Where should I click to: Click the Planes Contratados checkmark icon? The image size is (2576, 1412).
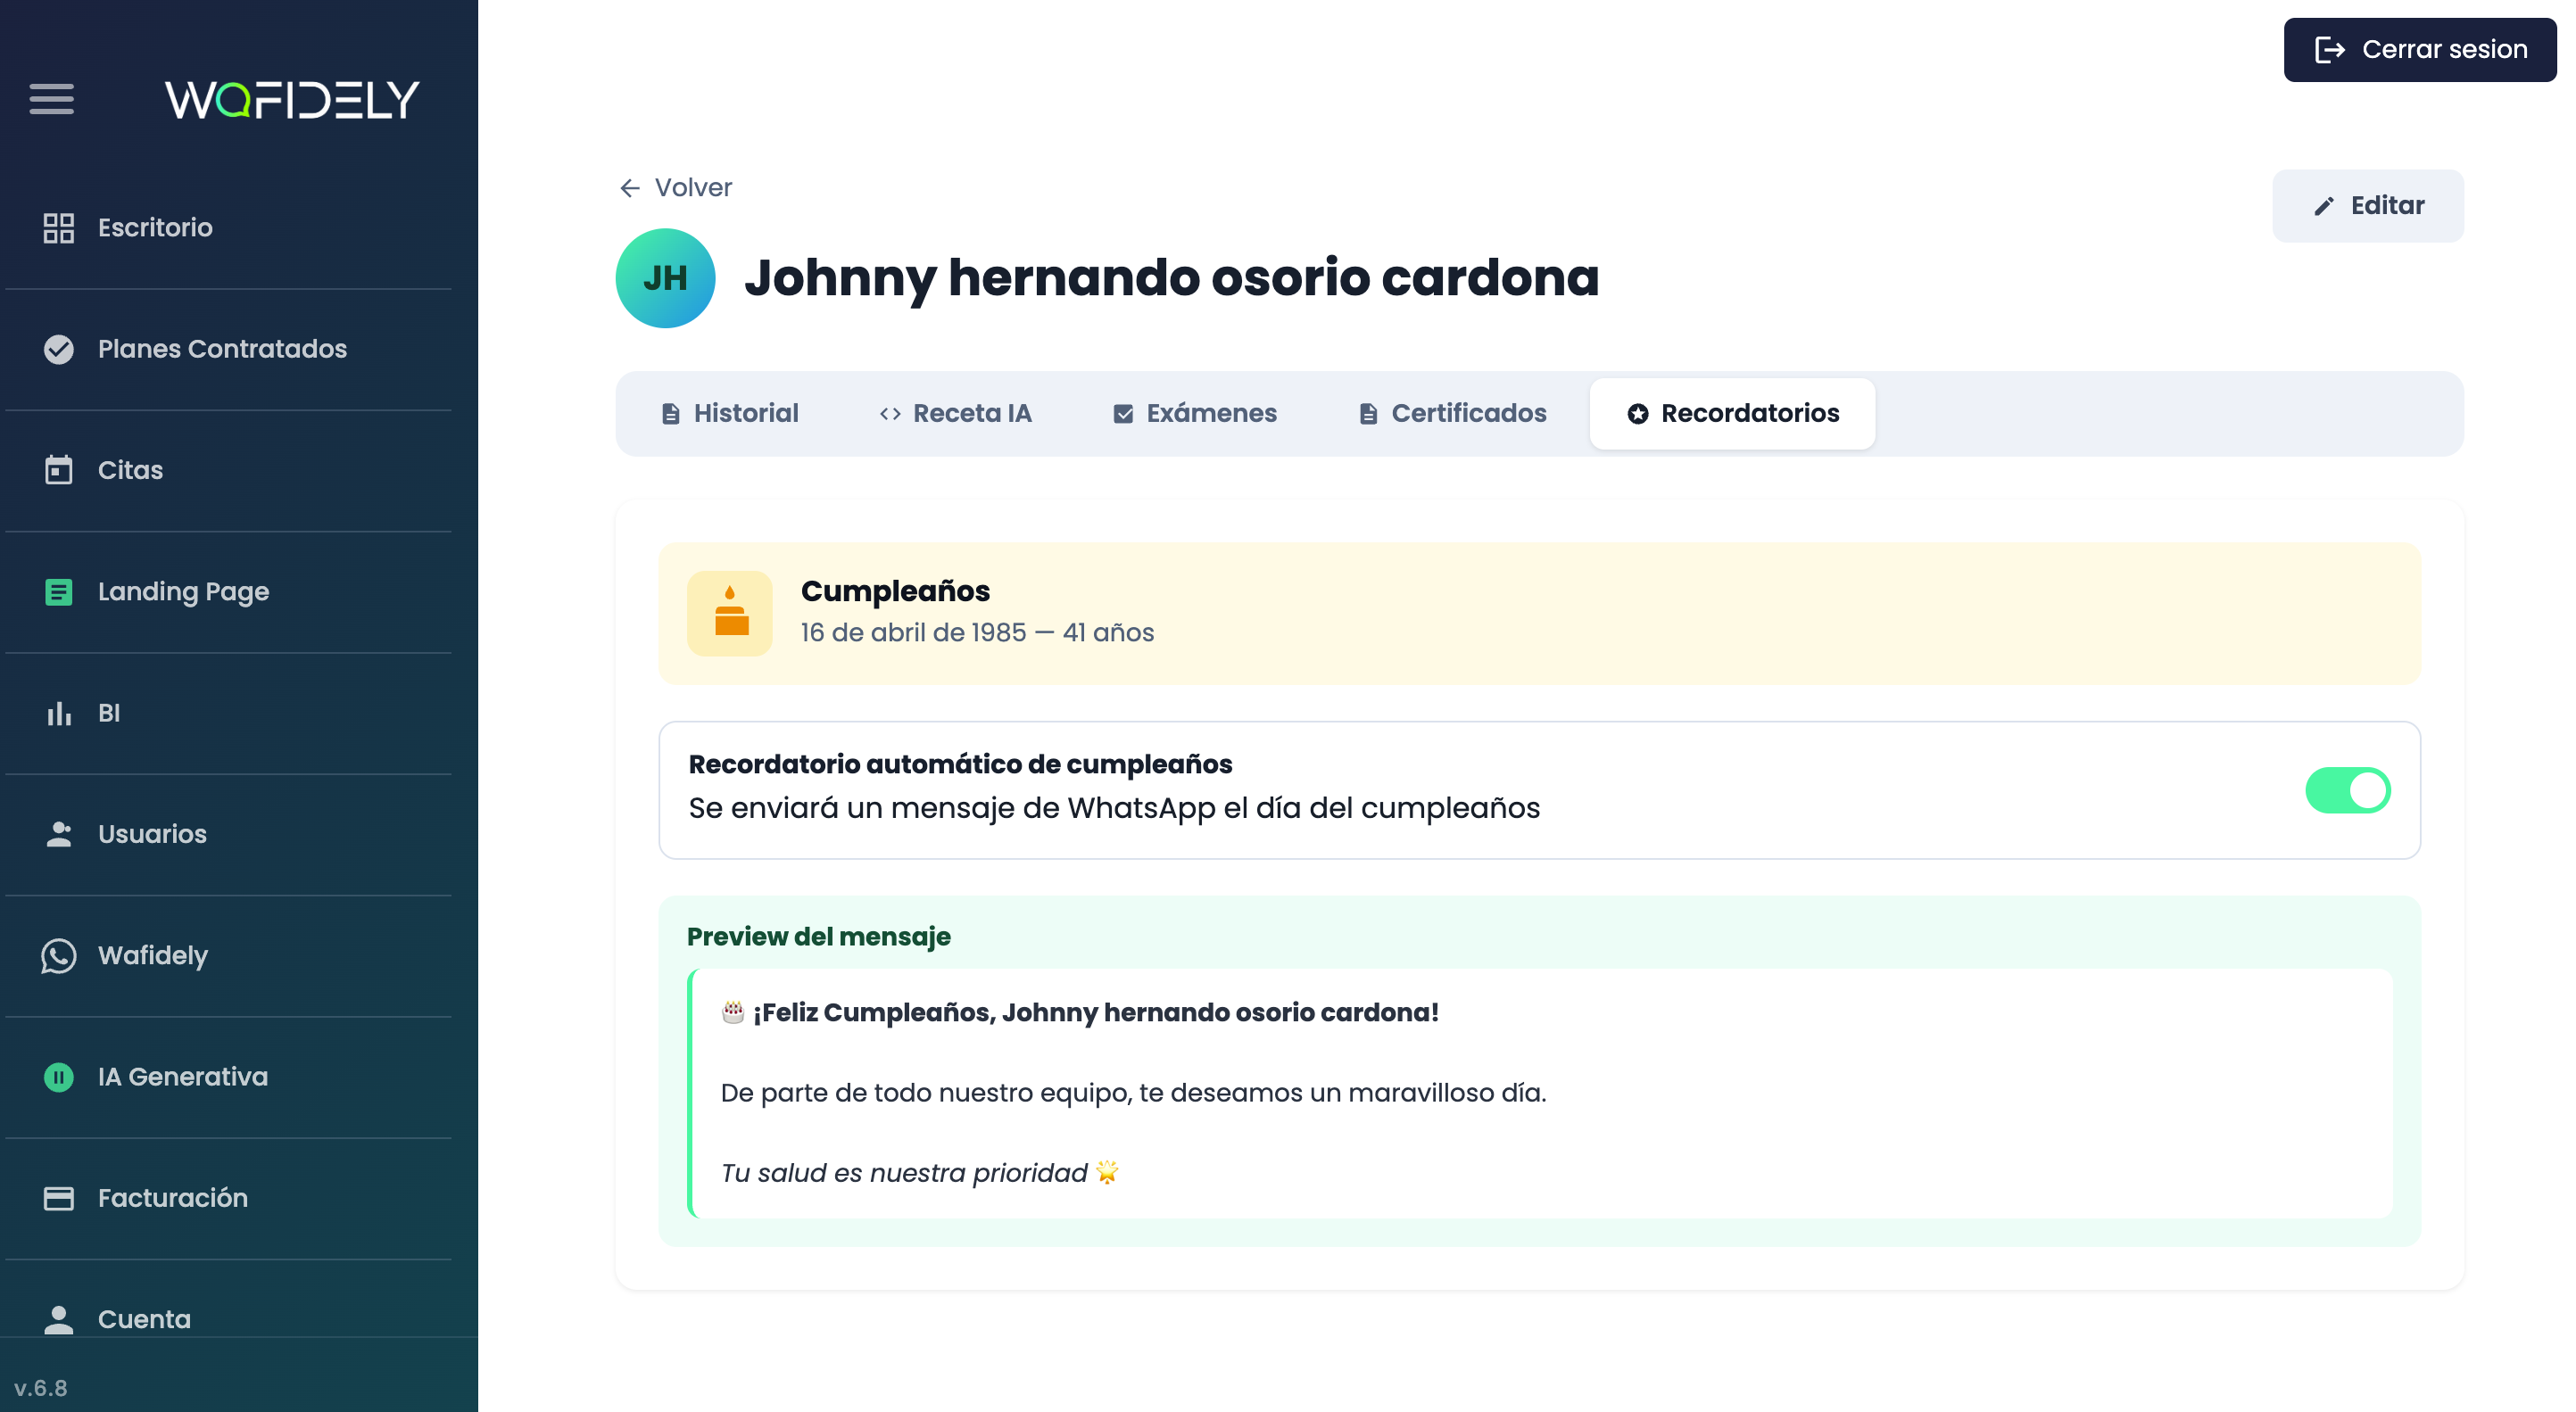click(59, 349)
